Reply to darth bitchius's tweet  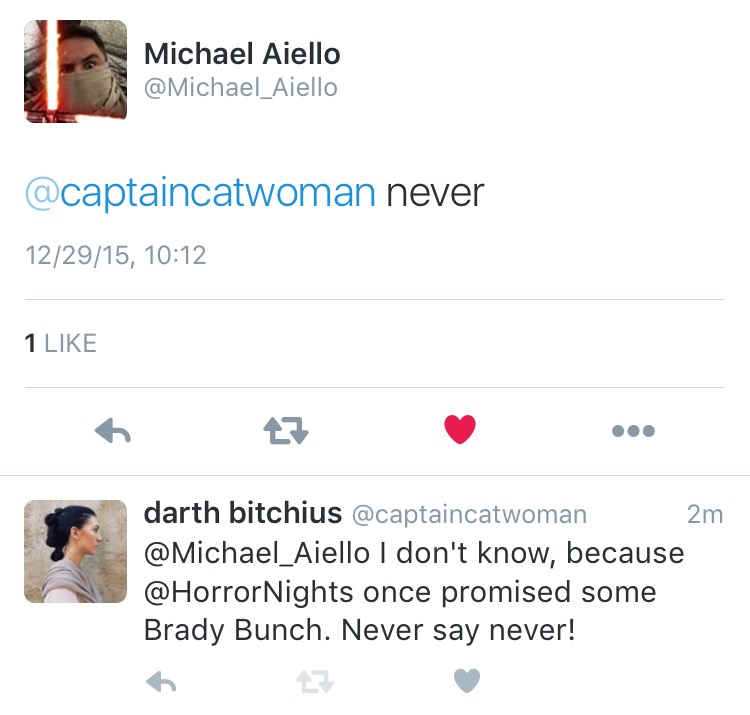162,682
